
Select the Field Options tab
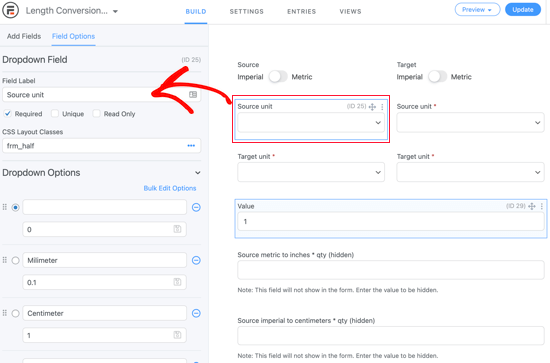(73, 36)
